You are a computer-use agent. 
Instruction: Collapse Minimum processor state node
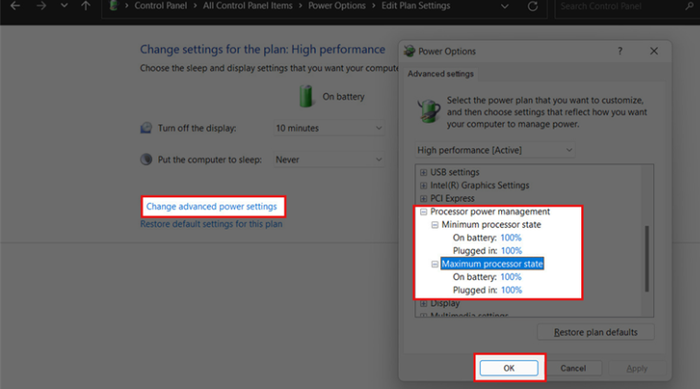(434, 225)
